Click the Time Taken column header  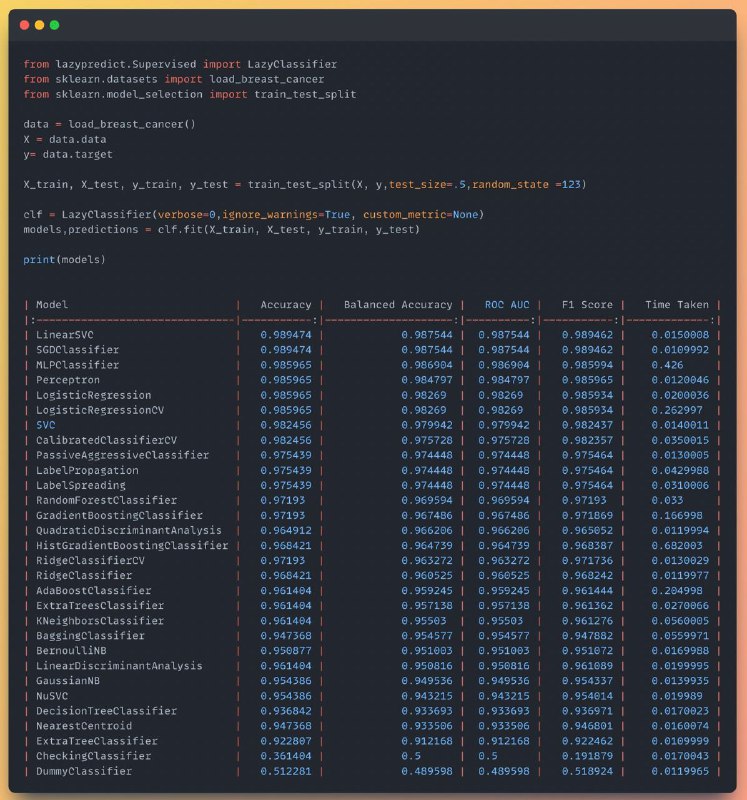pyautogui.click(x=677, y=305)
